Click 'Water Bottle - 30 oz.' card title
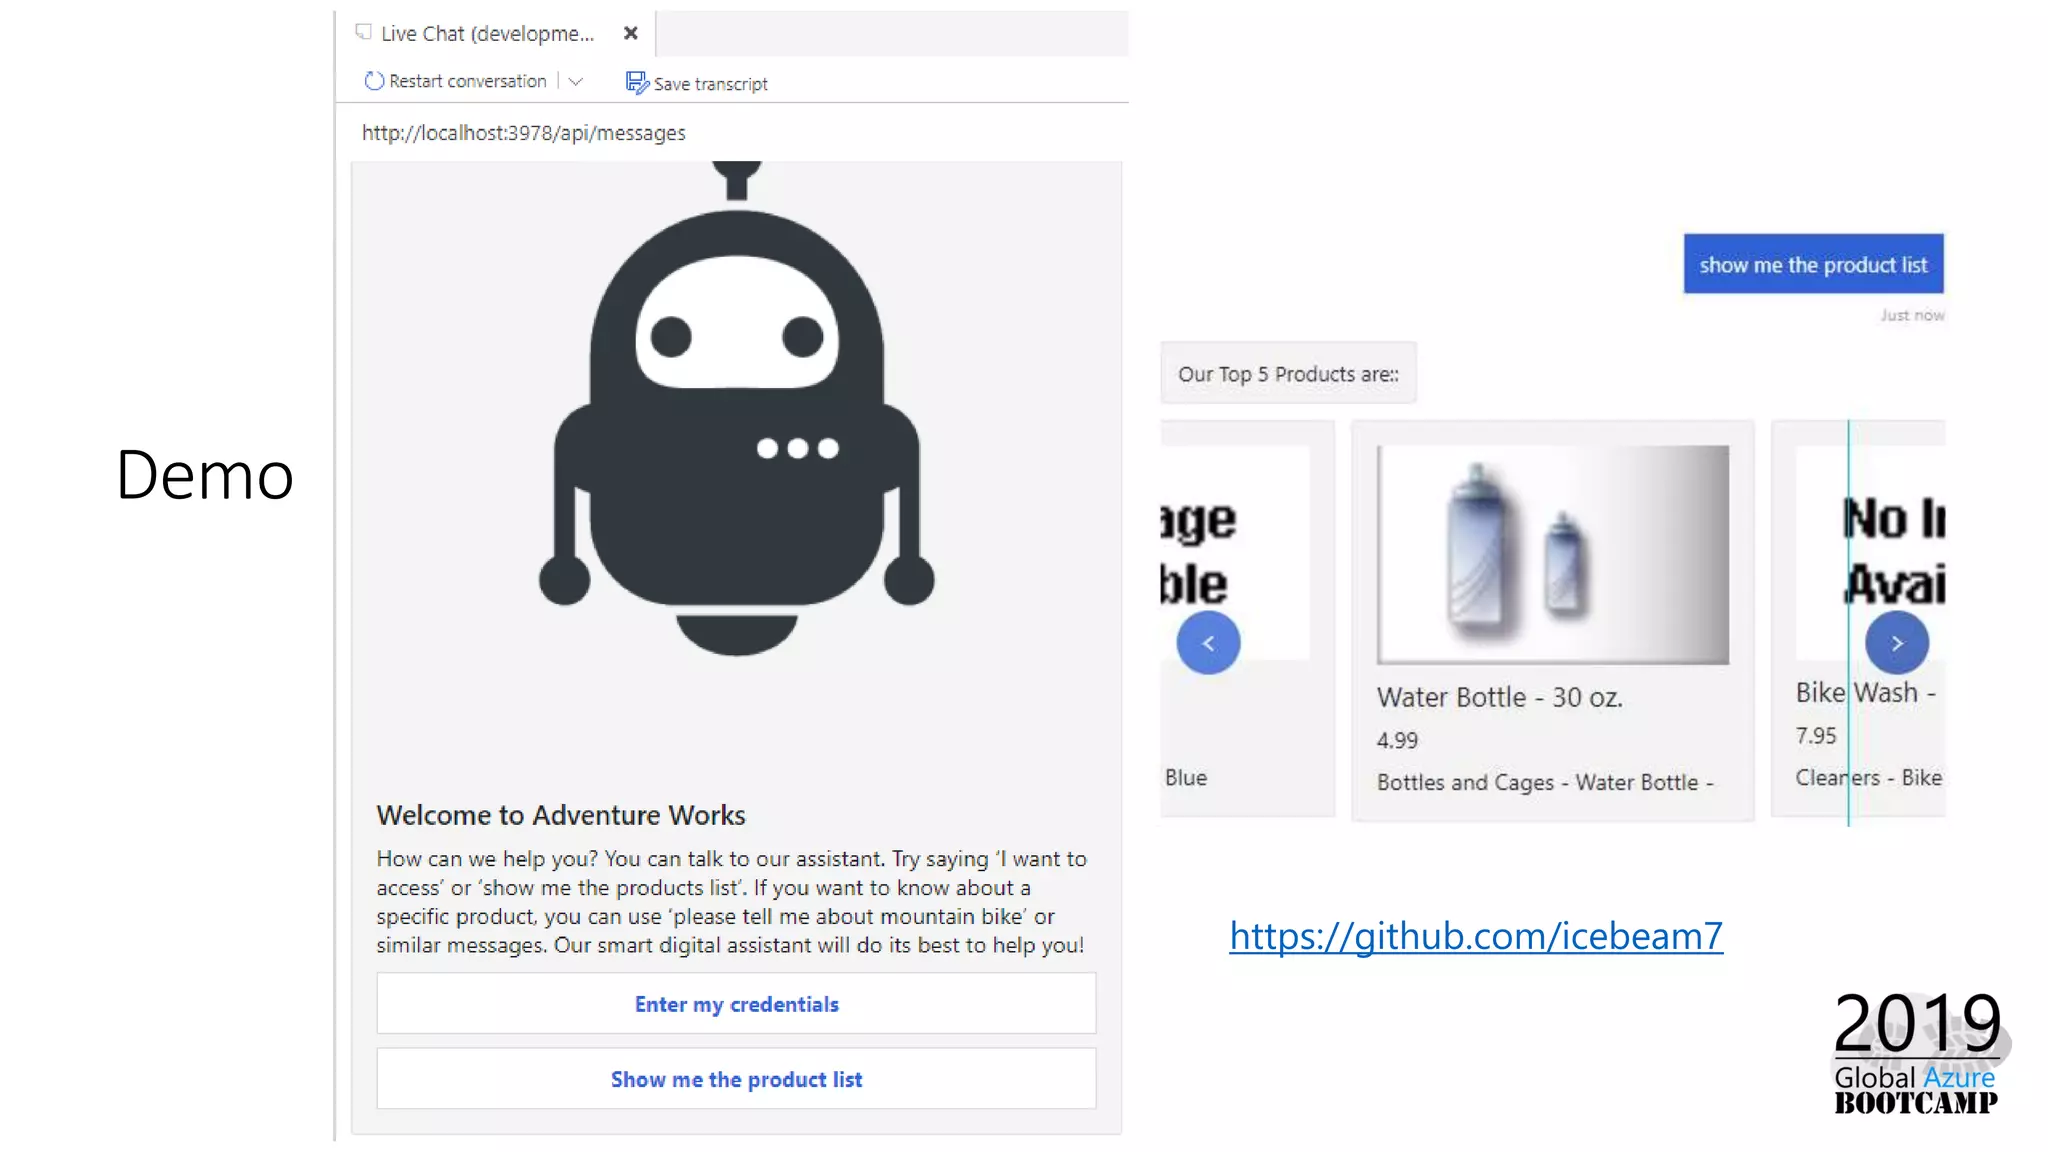This screenshot has width=2048, height=1152. [1499, 697]
